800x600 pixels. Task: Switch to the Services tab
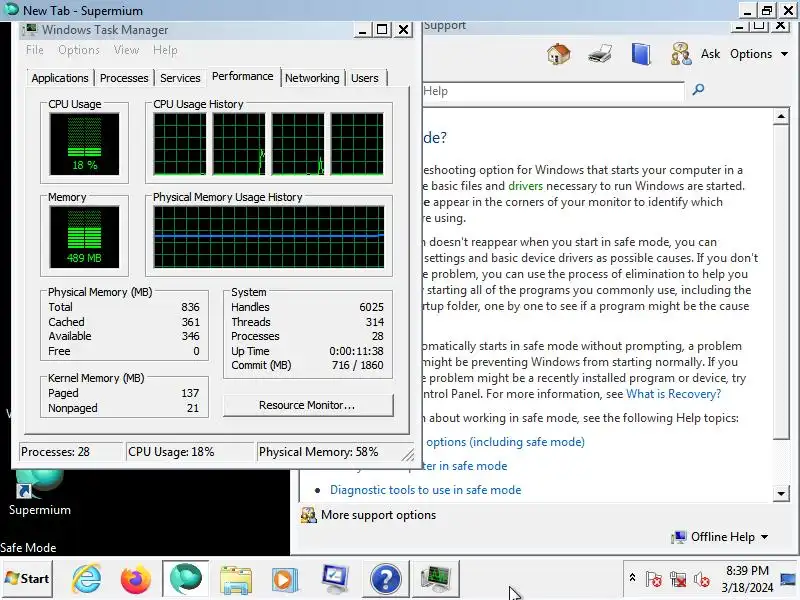[x=180, y=78]
